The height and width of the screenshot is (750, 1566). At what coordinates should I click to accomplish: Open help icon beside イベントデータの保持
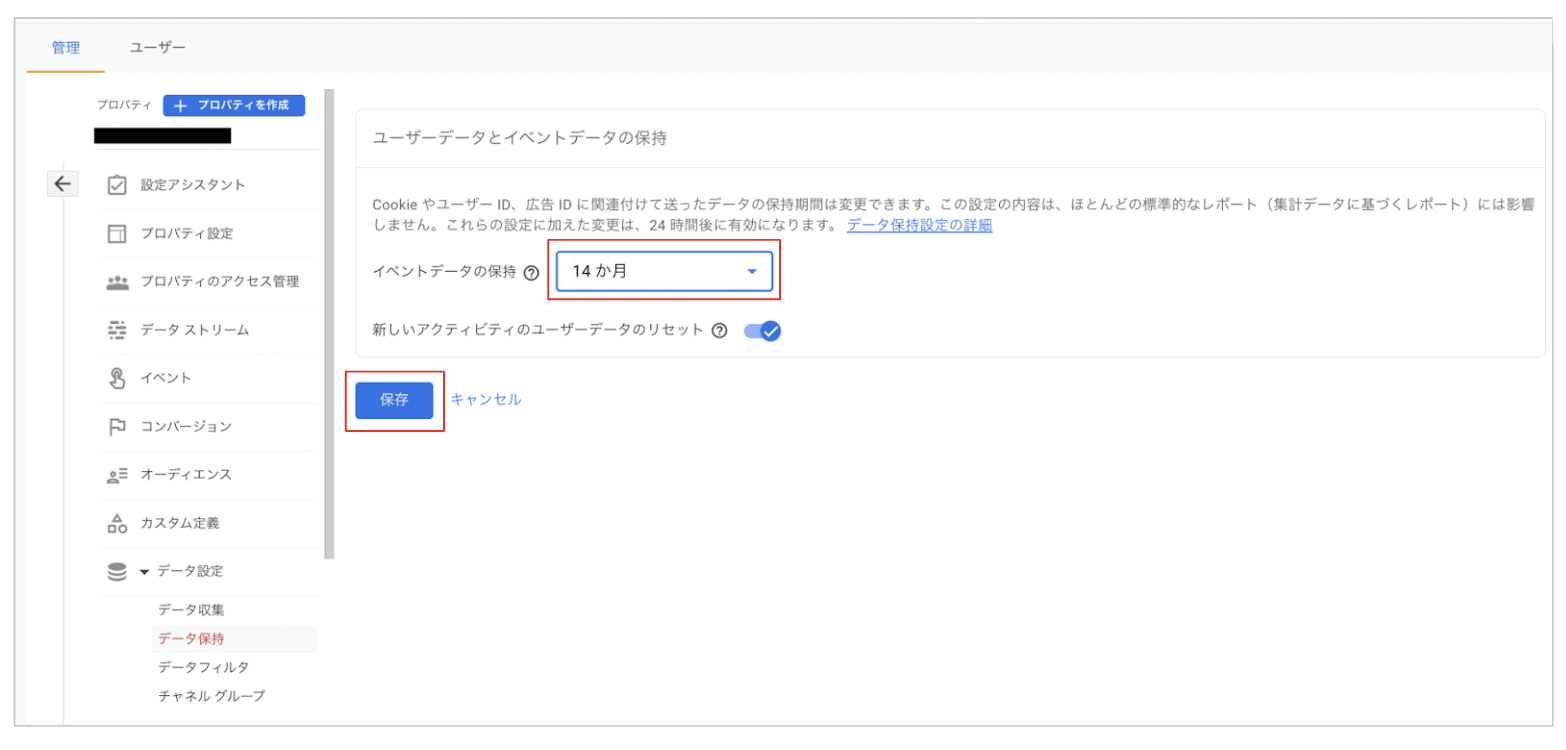coord(531,272)
